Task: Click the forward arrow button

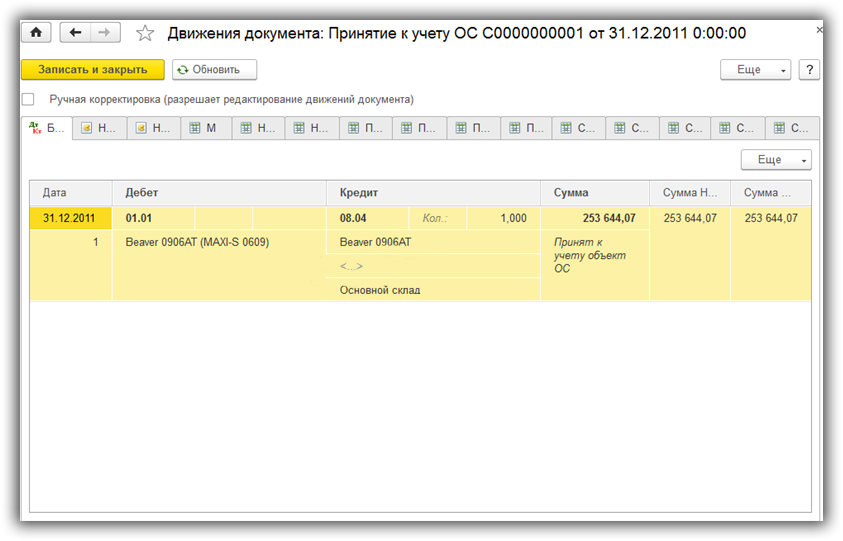Action: coord(104,33)
